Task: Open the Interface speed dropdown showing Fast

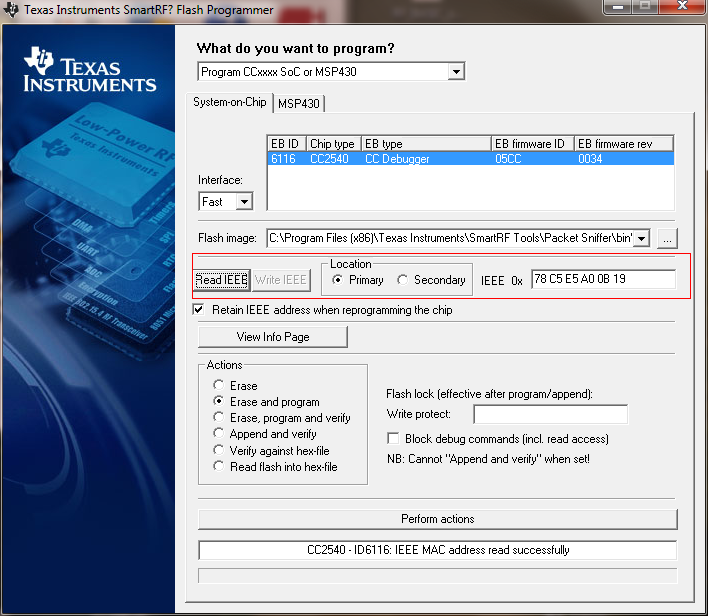Action: click(x=244, y=202)
